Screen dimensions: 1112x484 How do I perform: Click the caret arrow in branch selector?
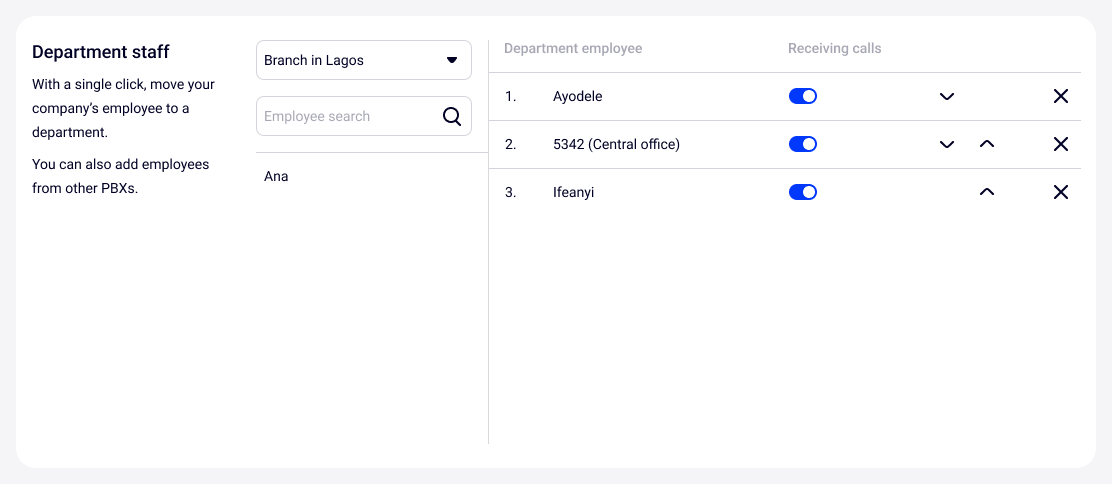coord(451,60)
